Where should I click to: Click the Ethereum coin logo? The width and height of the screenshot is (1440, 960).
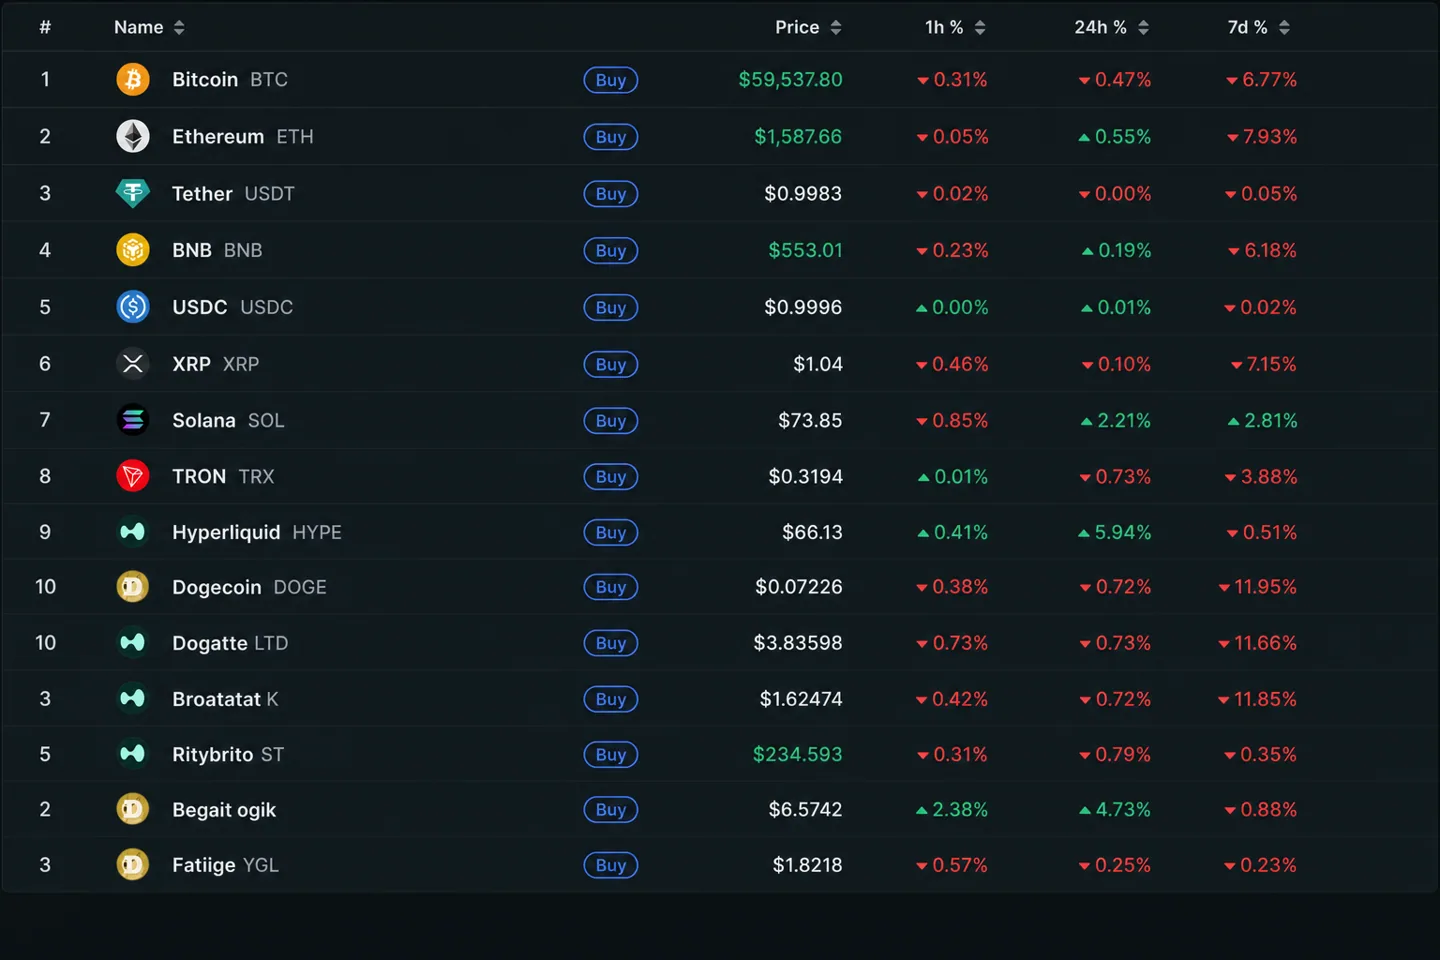(x=133, y=136)
